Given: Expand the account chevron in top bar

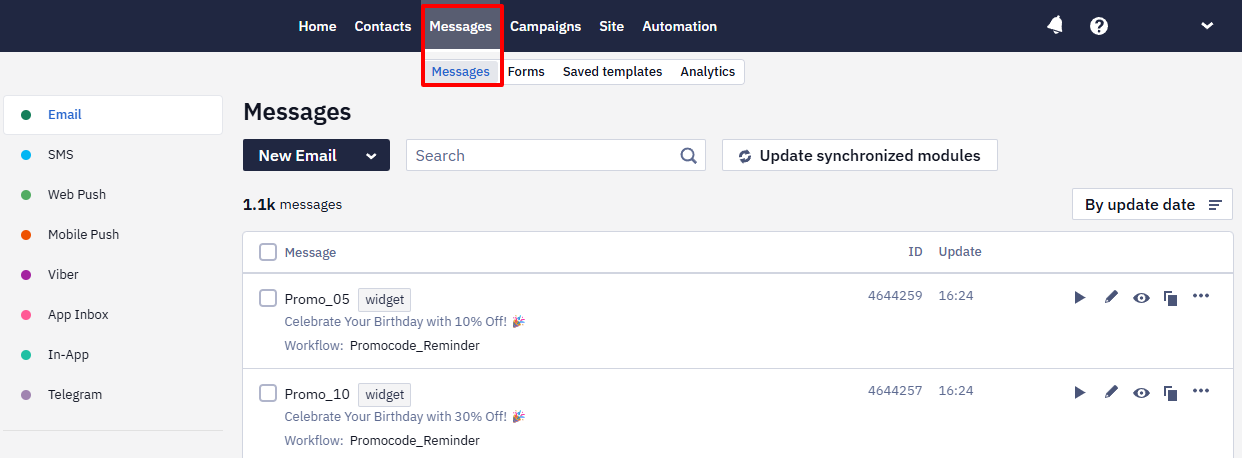Looking at the screenshot, I should click(1207, 26).
